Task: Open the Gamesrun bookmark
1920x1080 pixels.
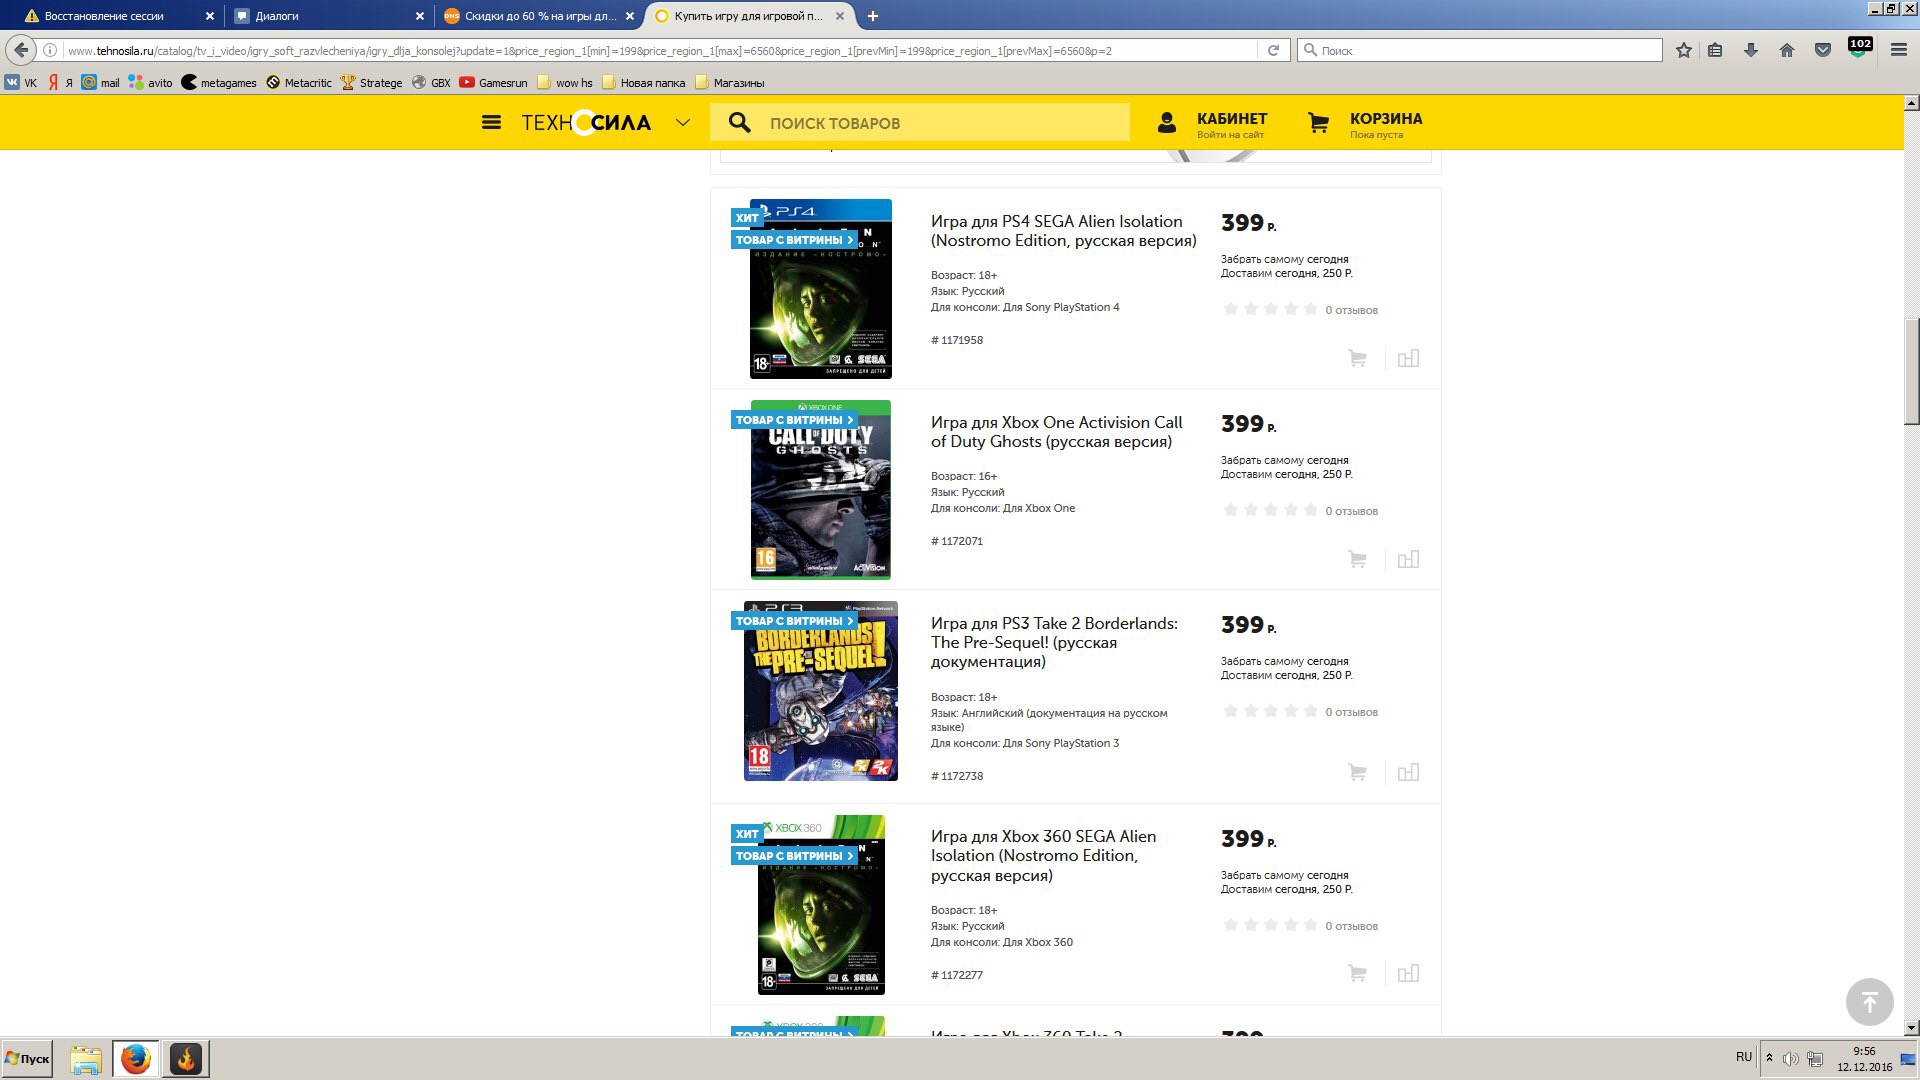Action: pos(494,83)
